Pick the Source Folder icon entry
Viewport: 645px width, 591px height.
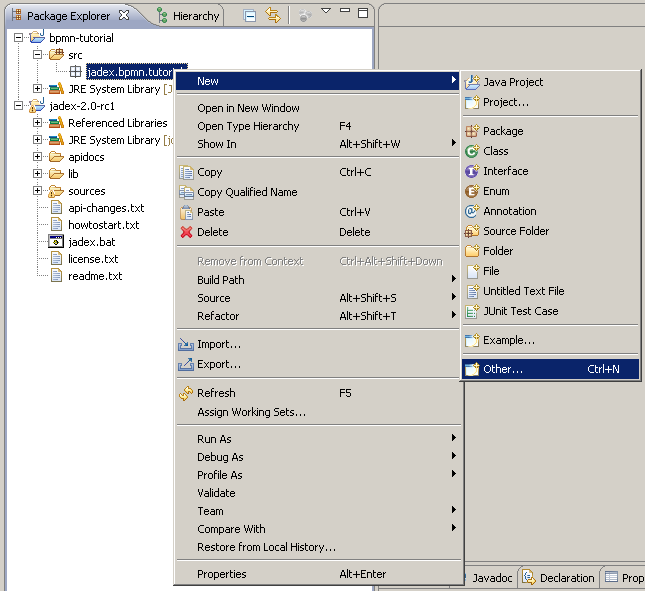coord(473,231)
